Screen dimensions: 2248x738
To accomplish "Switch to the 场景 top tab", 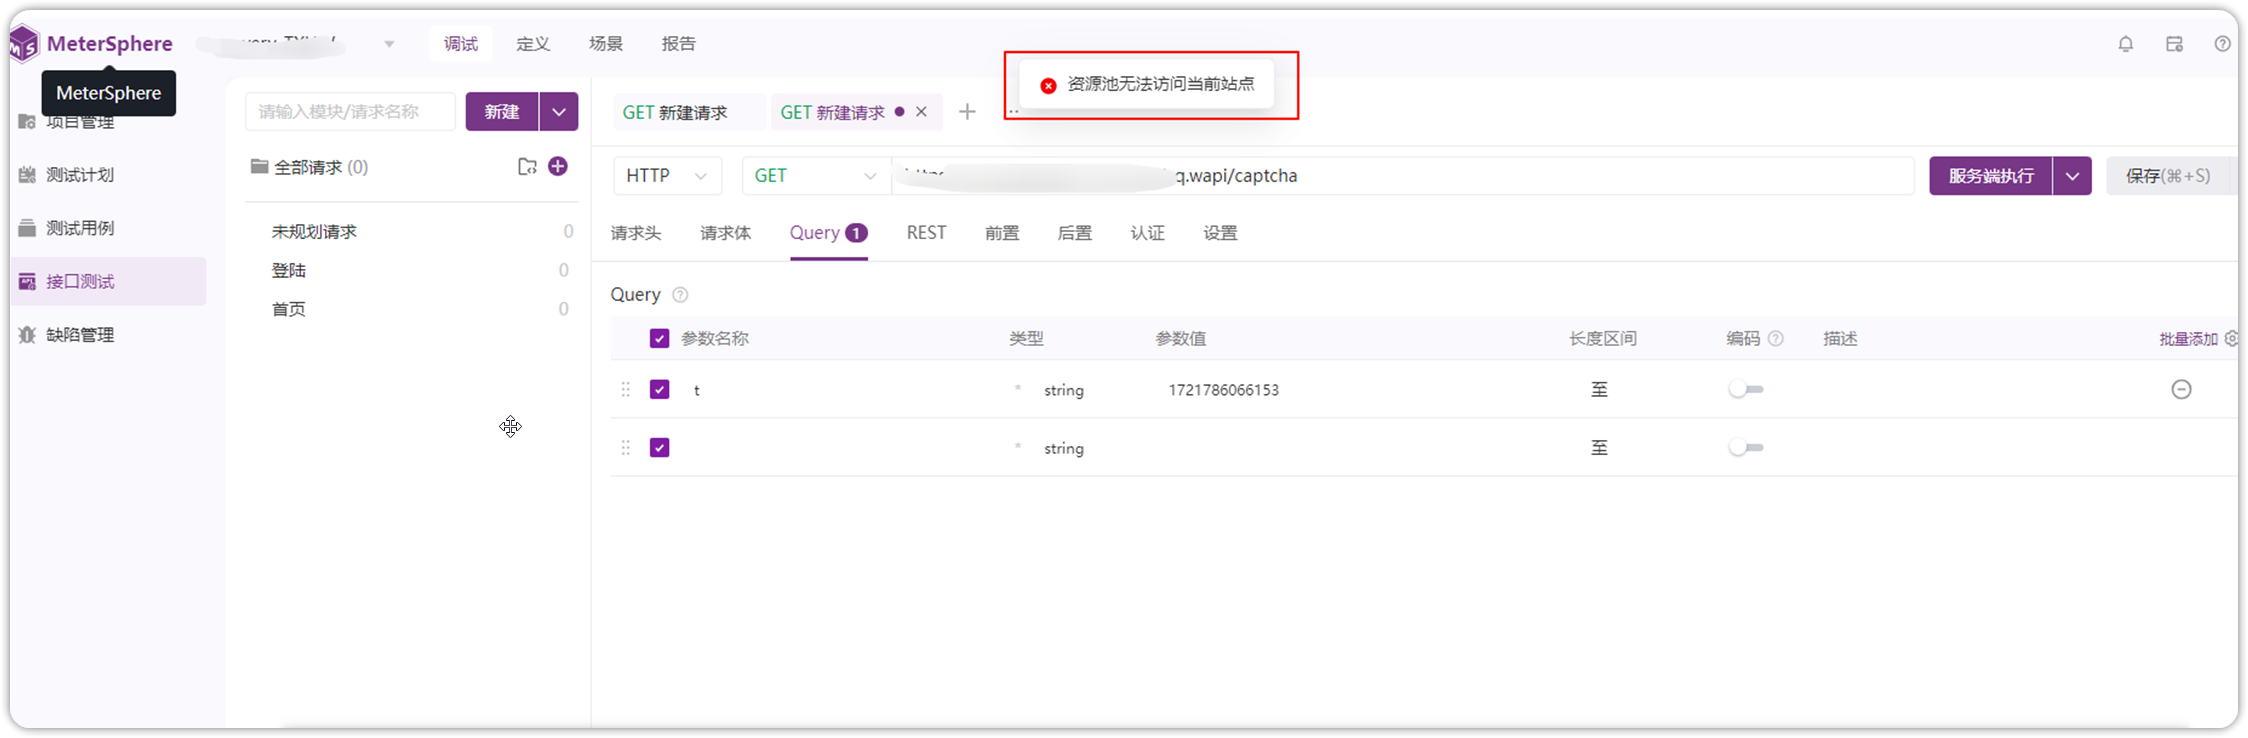I will (606, 44).
